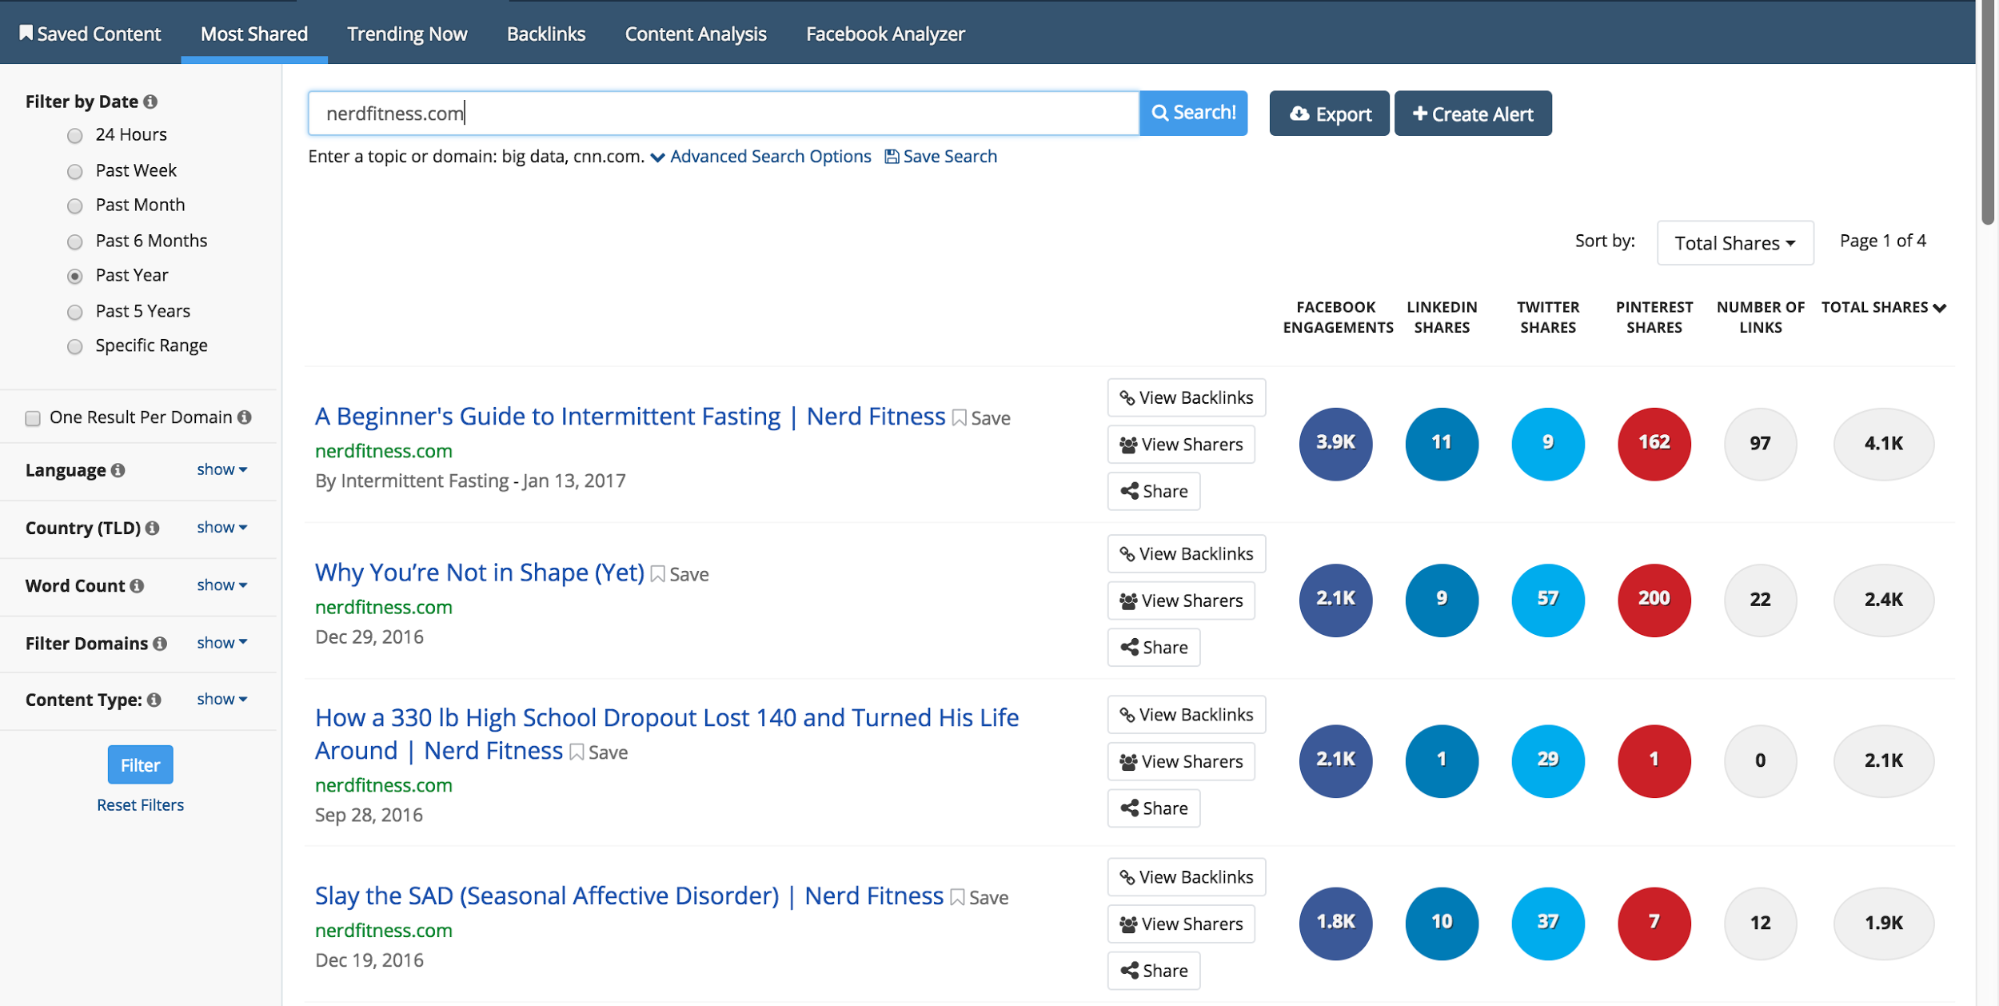
Task: Select the Past Week date filter
Action: 75,171
